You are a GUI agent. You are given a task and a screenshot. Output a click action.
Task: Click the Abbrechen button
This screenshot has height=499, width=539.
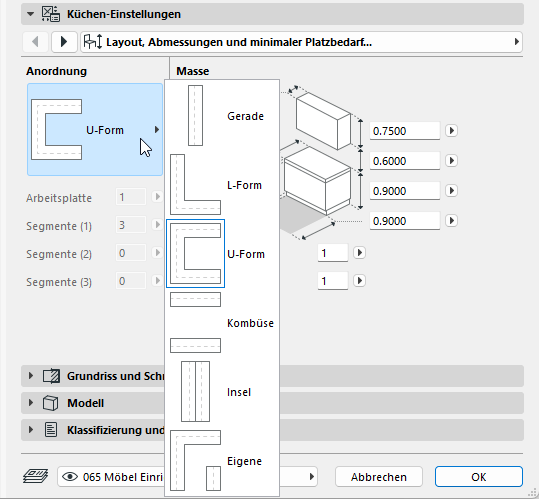click(x=378, y=477)
